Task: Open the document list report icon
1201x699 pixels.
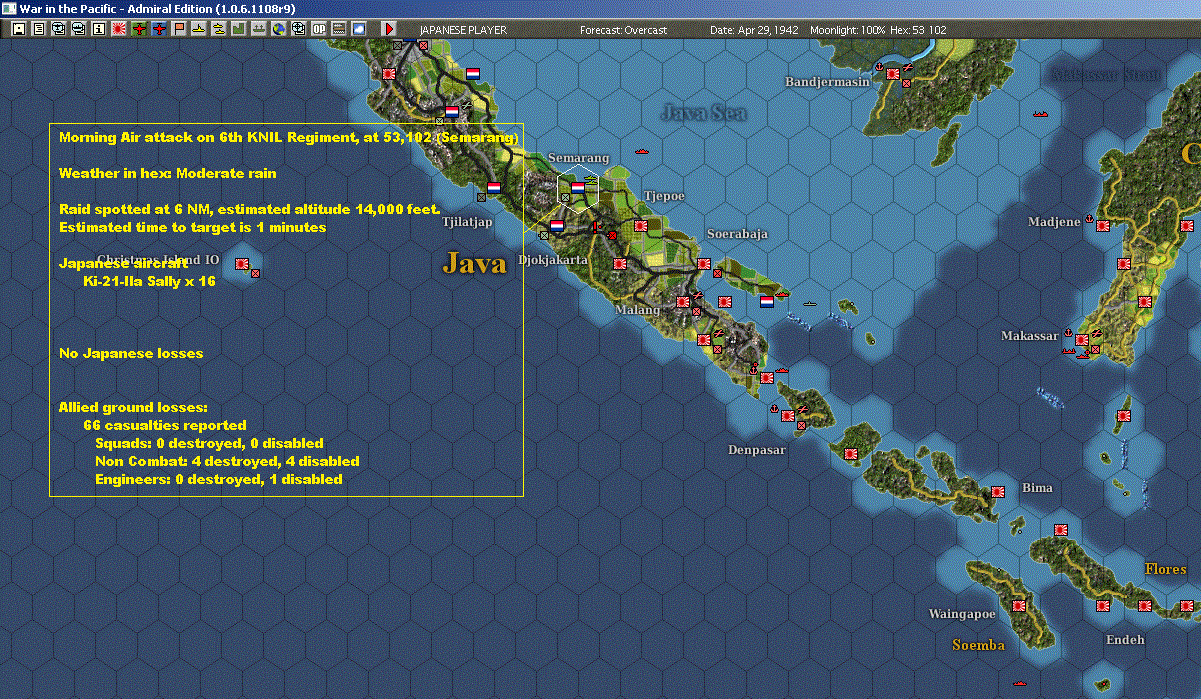Action: click(39, 29)
